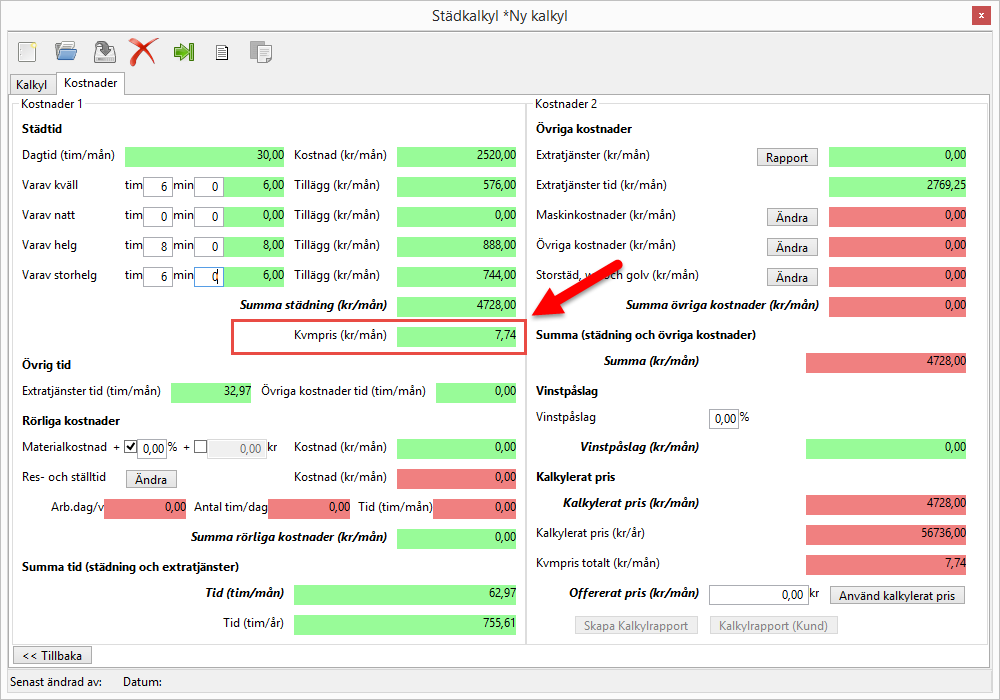Click the Vinstpåslag percent input field

(723, 418)
